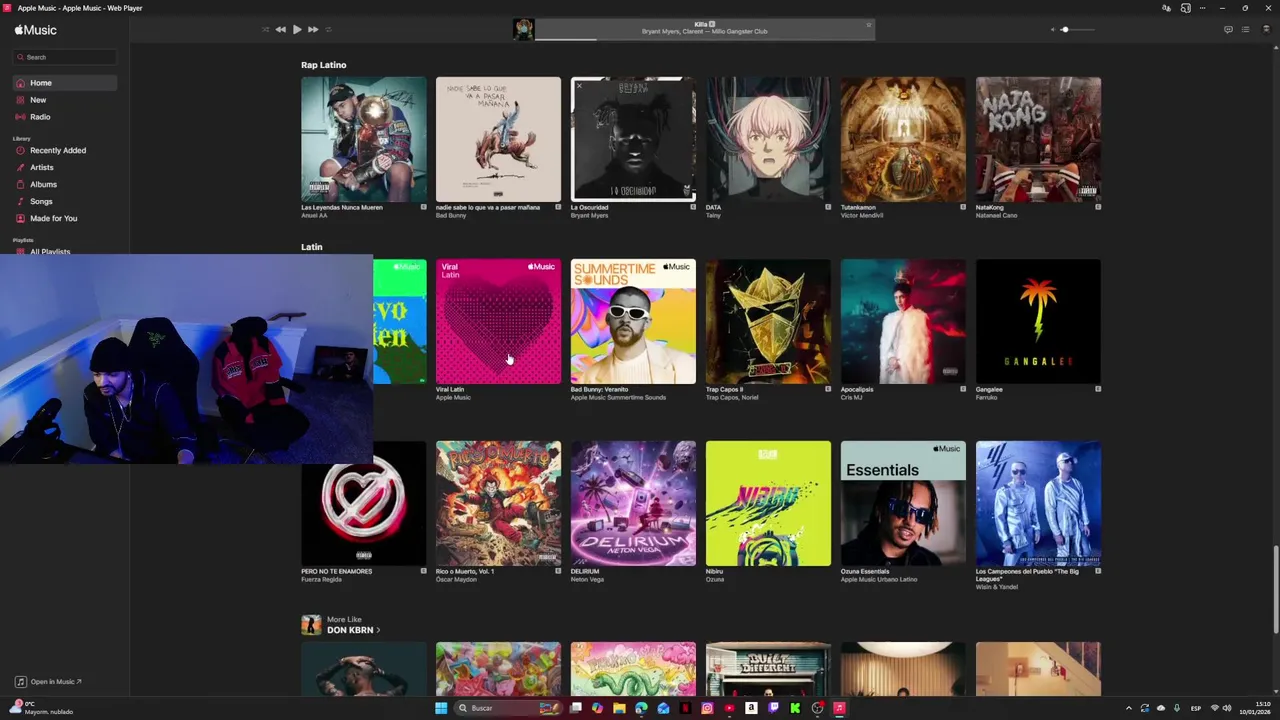Skip to the previous track

(280, 29)
